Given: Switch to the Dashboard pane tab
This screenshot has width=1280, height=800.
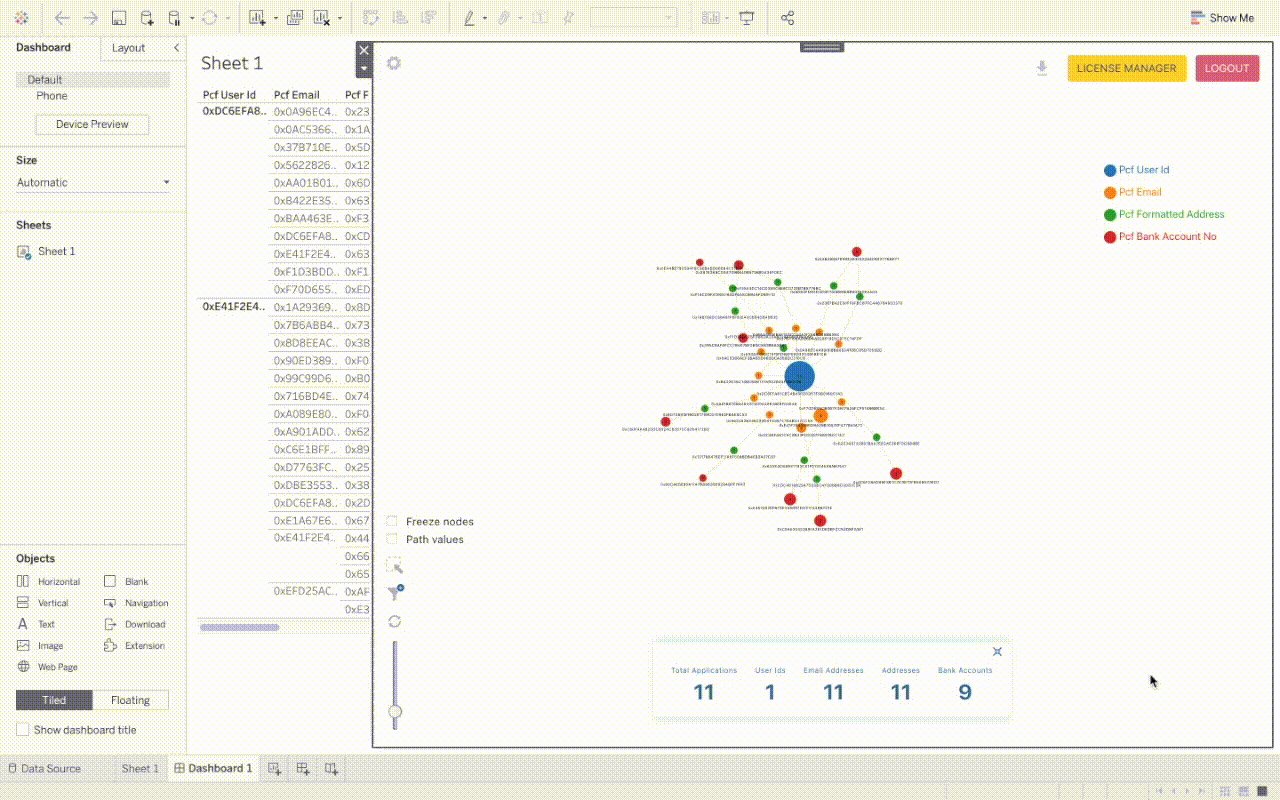Looking at the screenshot, I should pyautogui.click(x=43, y=47).
